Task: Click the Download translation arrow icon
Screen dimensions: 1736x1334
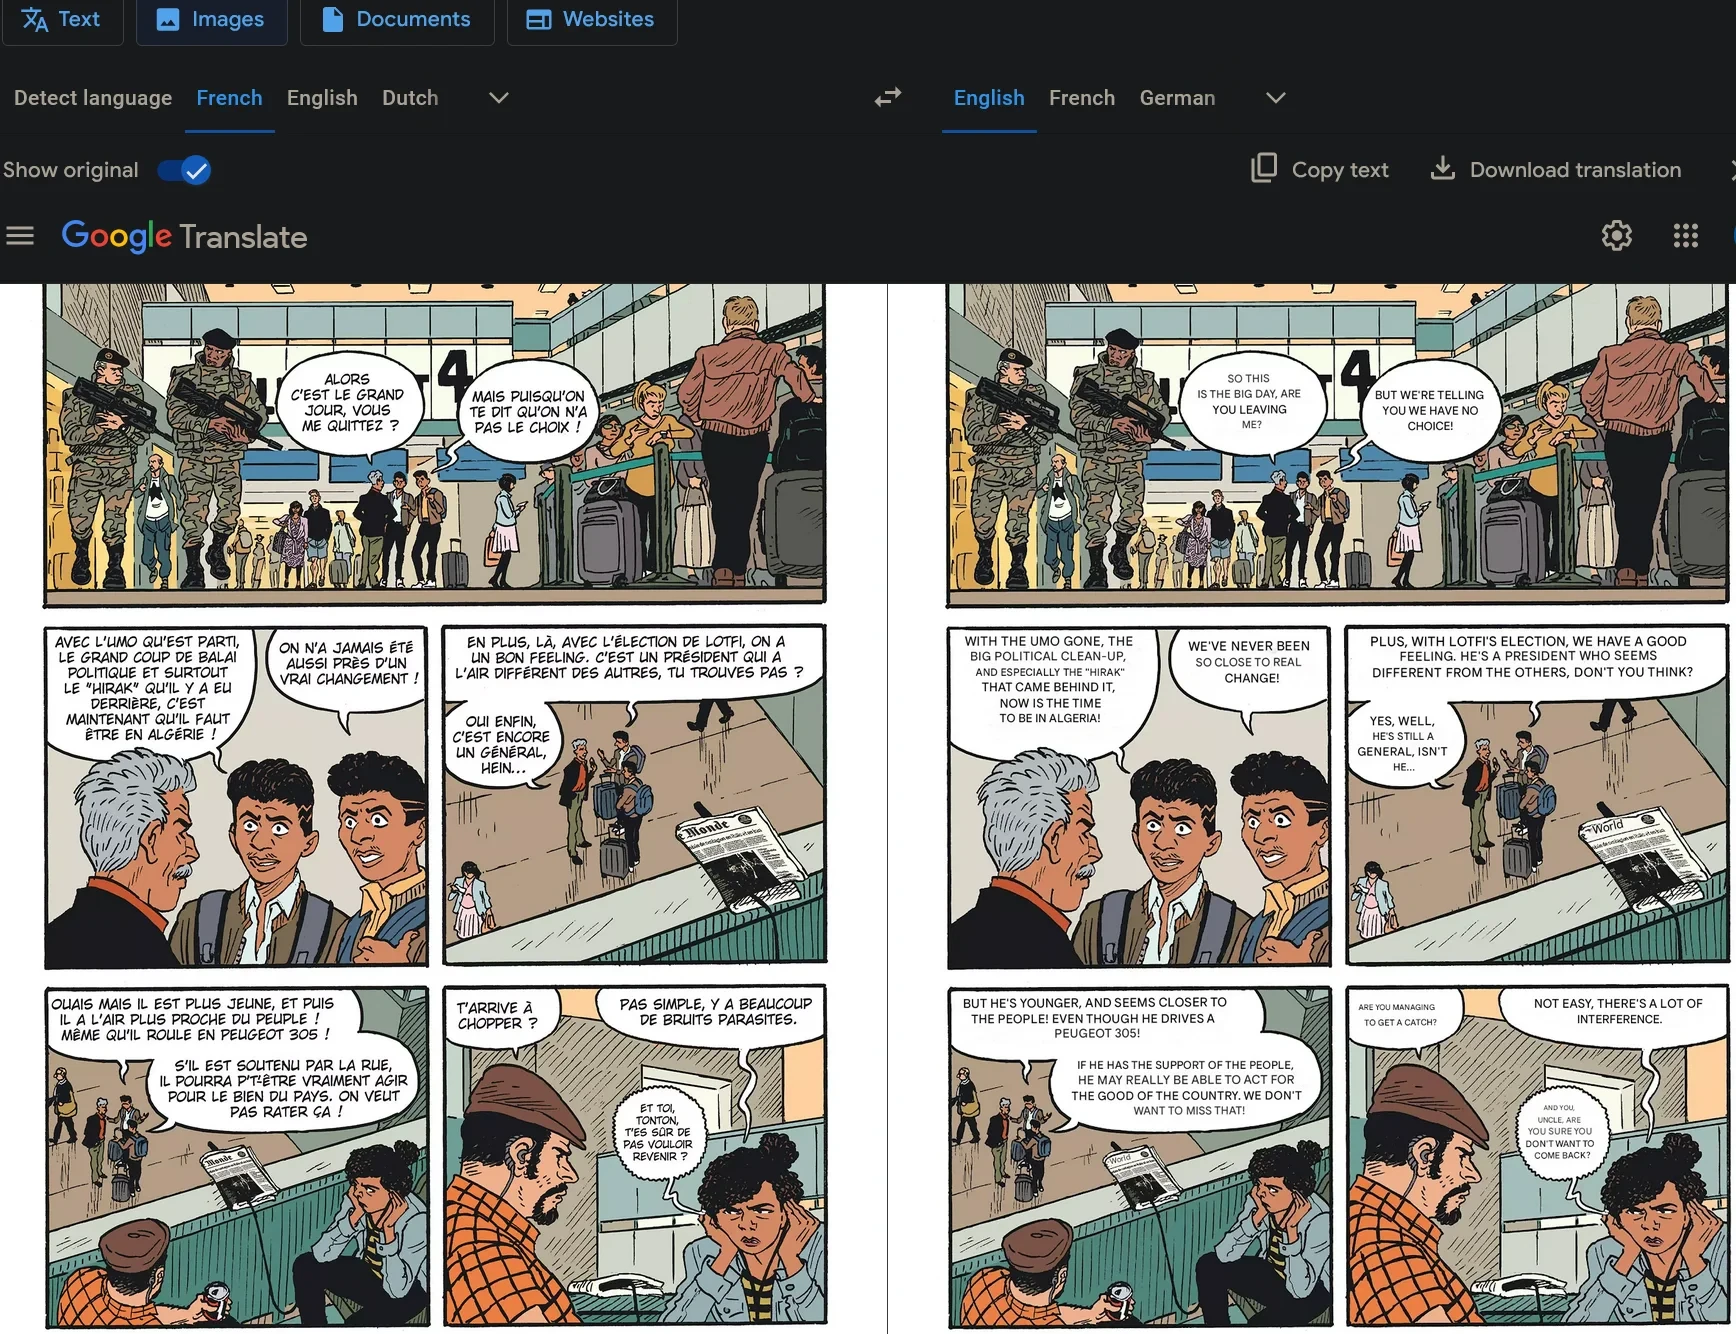Action: click(x=1442, y=168)
